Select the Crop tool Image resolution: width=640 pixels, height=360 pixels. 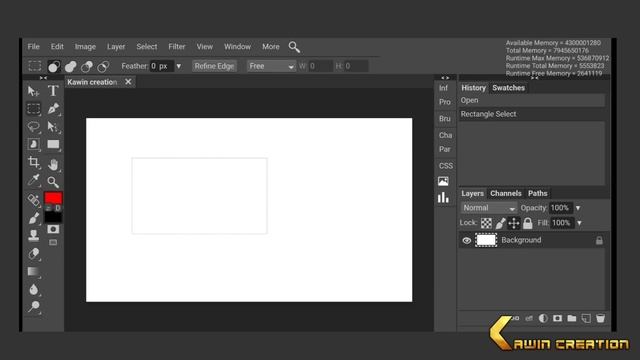pyautogui.click(x=33, y=162)
